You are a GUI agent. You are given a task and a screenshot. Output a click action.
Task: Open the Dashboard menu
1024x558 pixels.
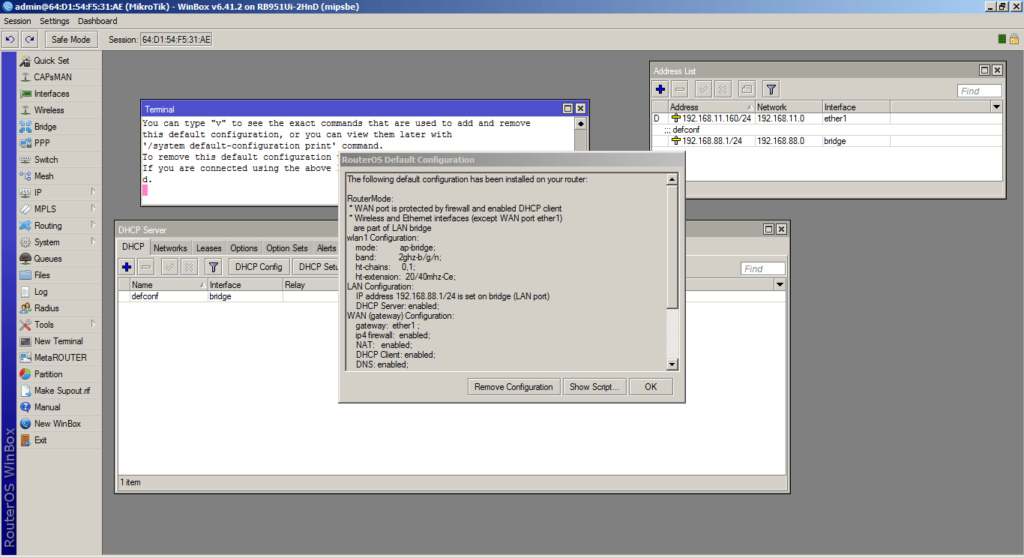pyautogui.click(x=97, y=21)
